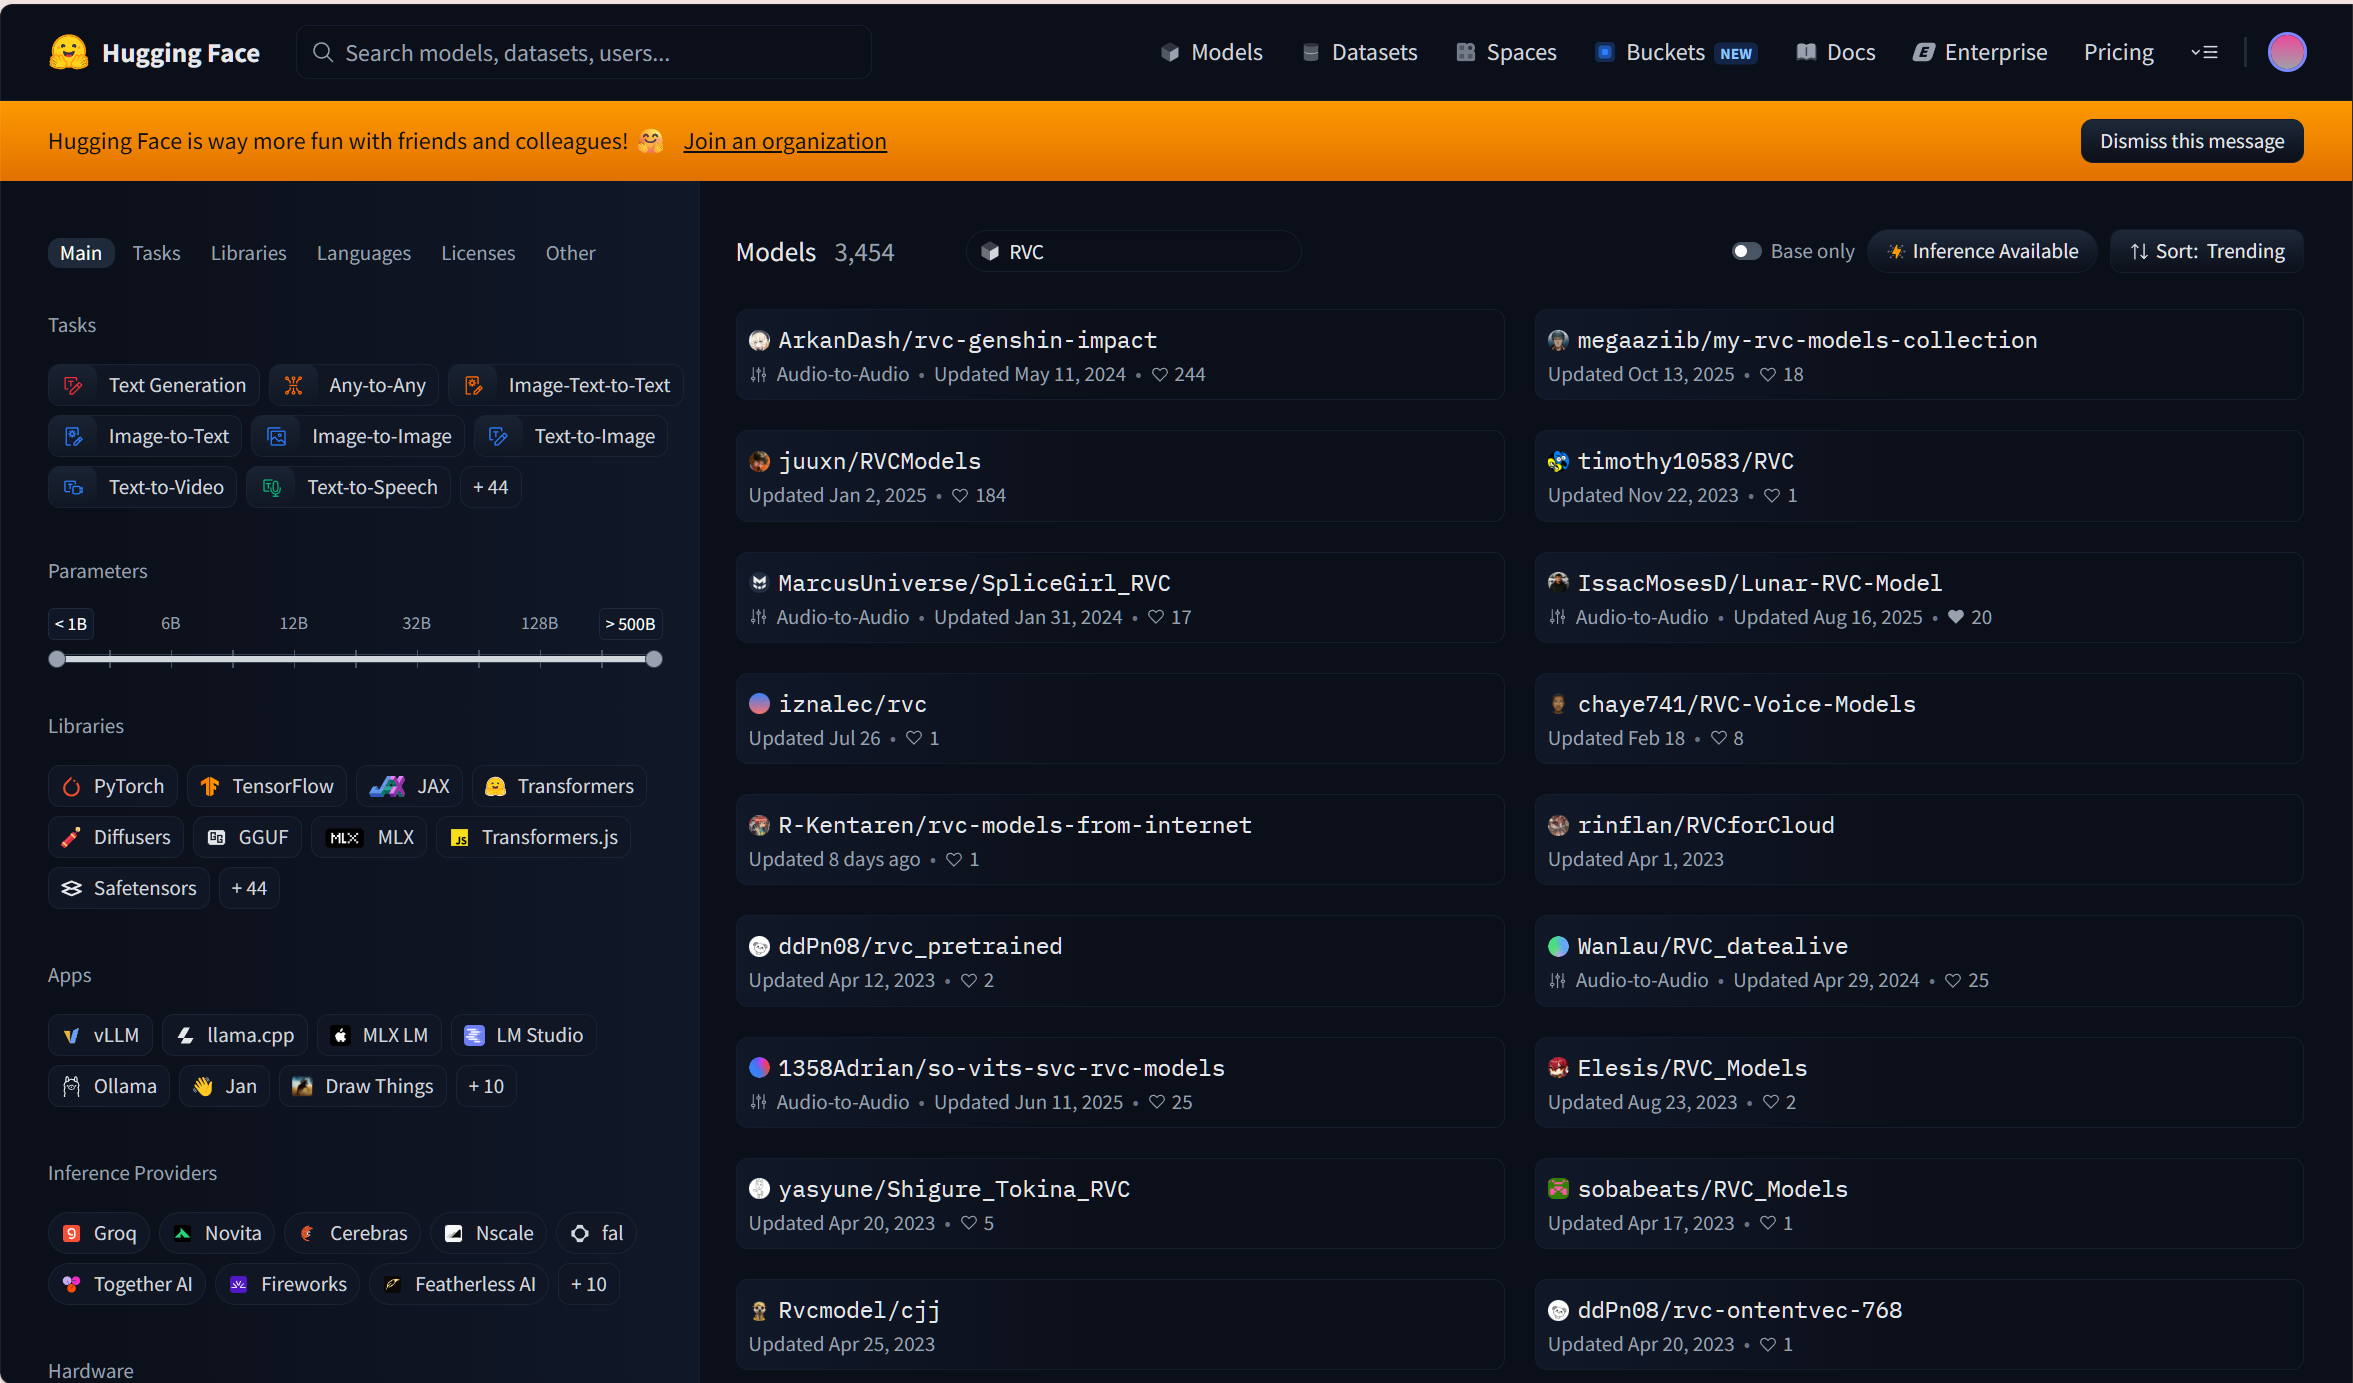
Task: Open Datasets in the top navigation
Action: (x=1360, y=52)
